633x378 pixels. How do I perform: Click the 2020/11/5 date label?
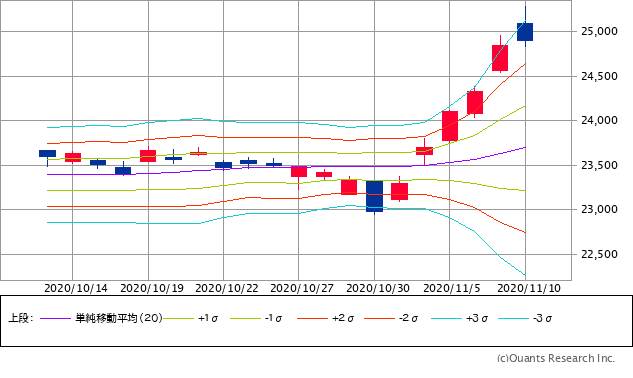452,288
